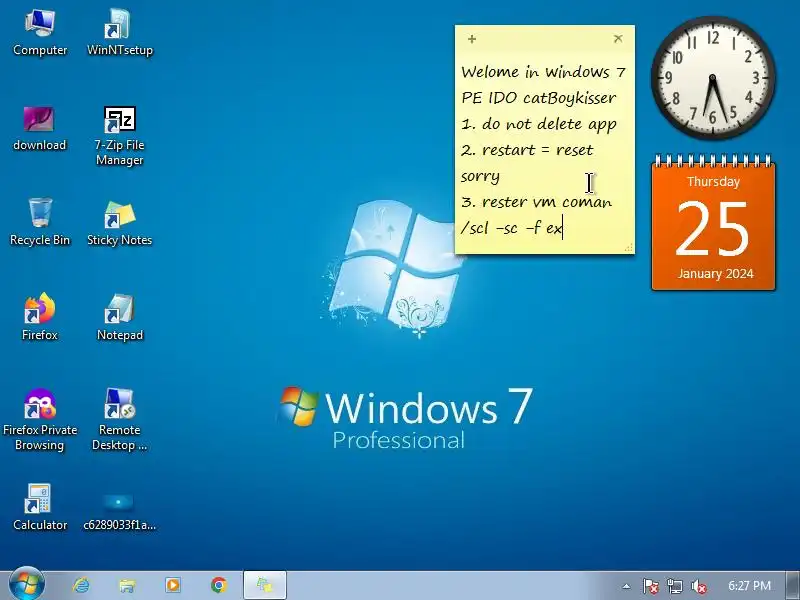
Task: Open Windows Explorer folder from taskbar
Action: point(127,585)
